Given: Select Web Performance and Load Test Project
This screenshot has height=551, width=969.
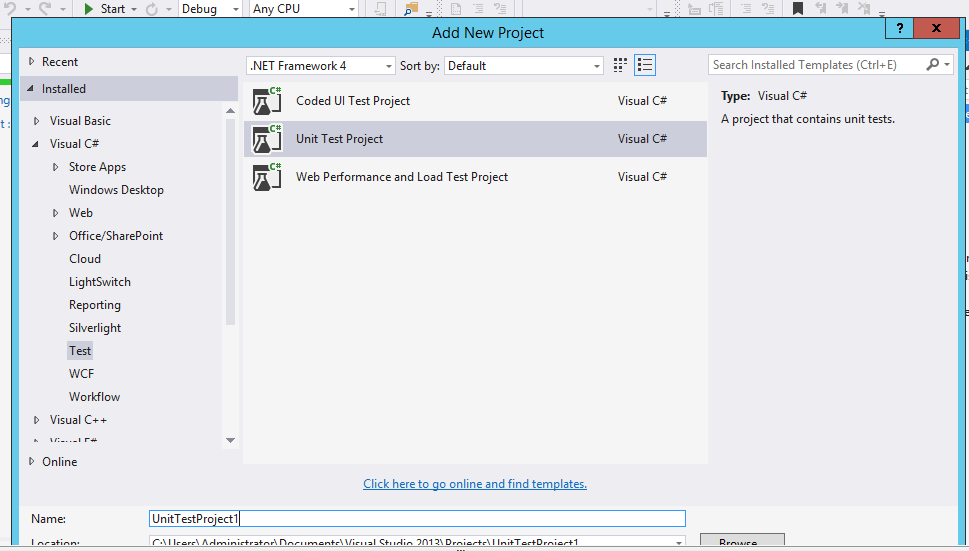Looking at the screenshot, I should pyautogui.click(x=475, y=177).
